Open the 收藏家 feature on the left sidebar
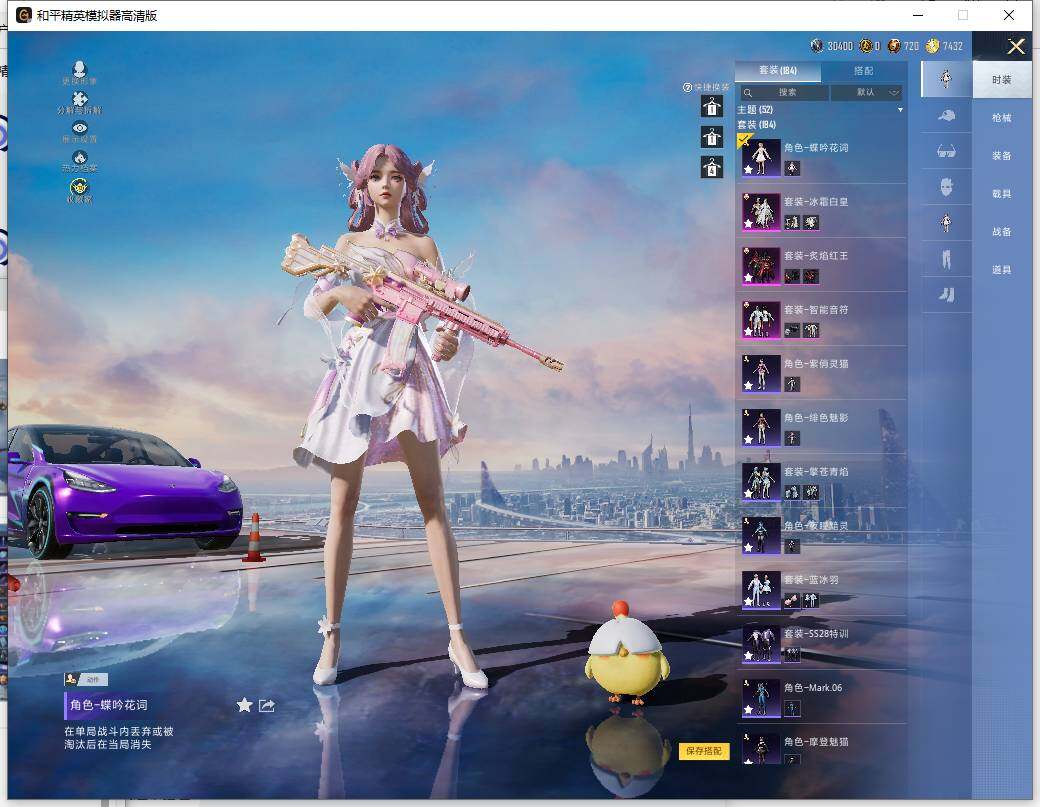The width and height of the screenshot is (1040, 807). tap(78, 188)
